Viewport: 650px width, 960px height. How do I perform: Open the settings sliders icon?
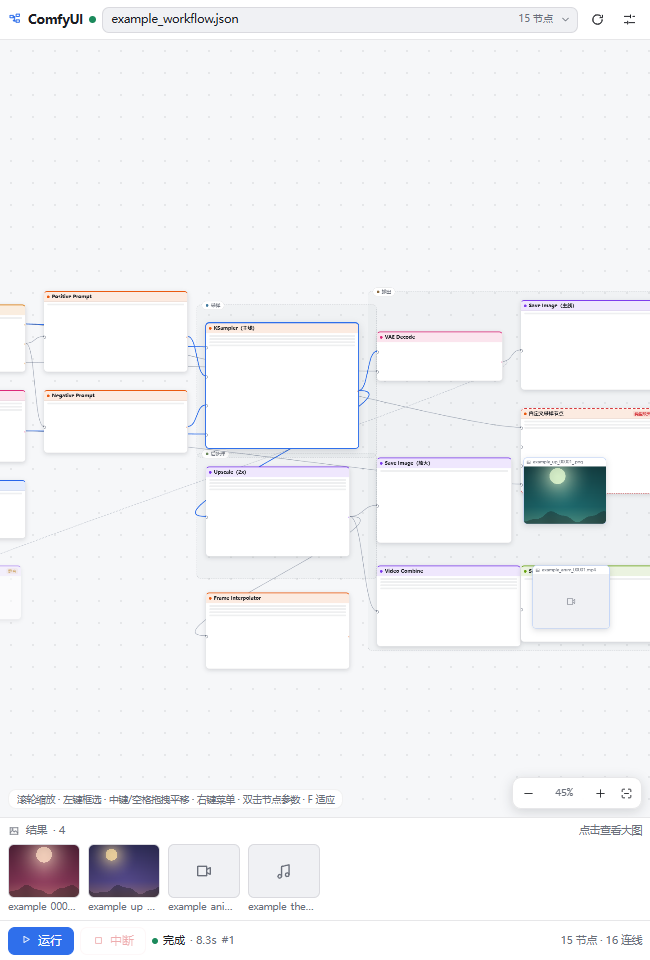(x=629, y=20)
